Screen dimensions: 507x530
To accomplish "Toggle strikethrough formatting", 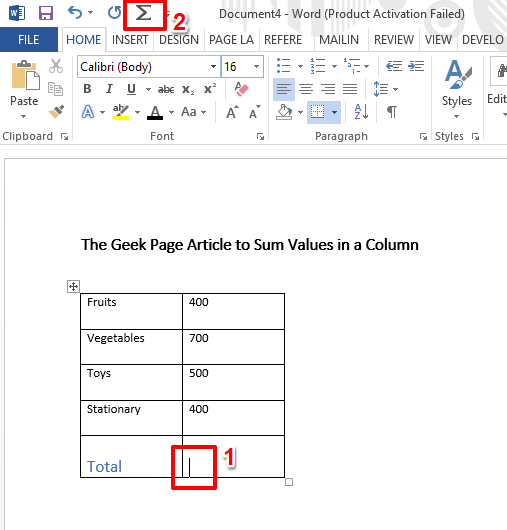I will coord(166,89).
